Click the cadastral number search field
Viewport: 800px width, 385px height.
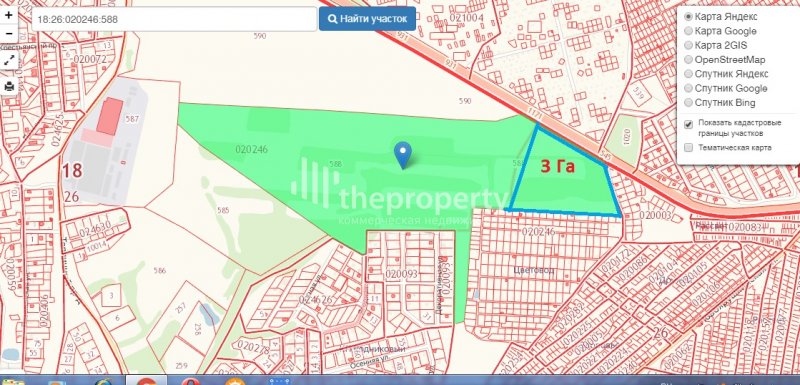[x=174, y=19]
